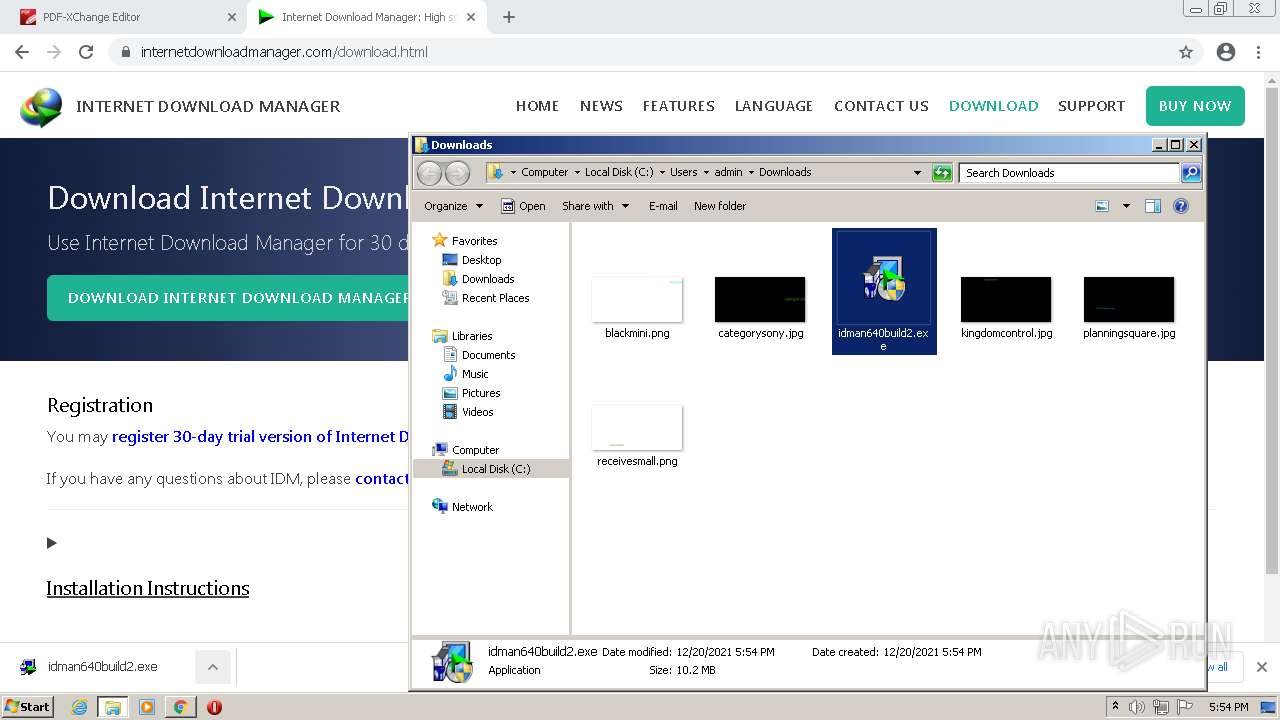Close the Chrome downloads bar
1280x720 pixels.
pos(1261,667)
